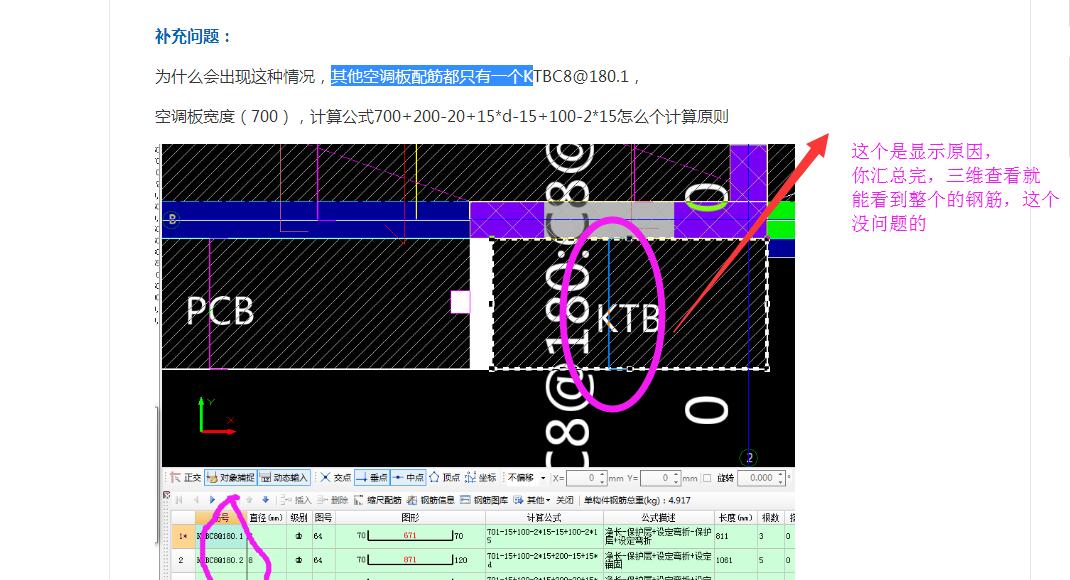Viewport: 1070px width, 580px height.
Task: Click the PCB slab label
Action: pyautogui.click(x=220, y=311)
